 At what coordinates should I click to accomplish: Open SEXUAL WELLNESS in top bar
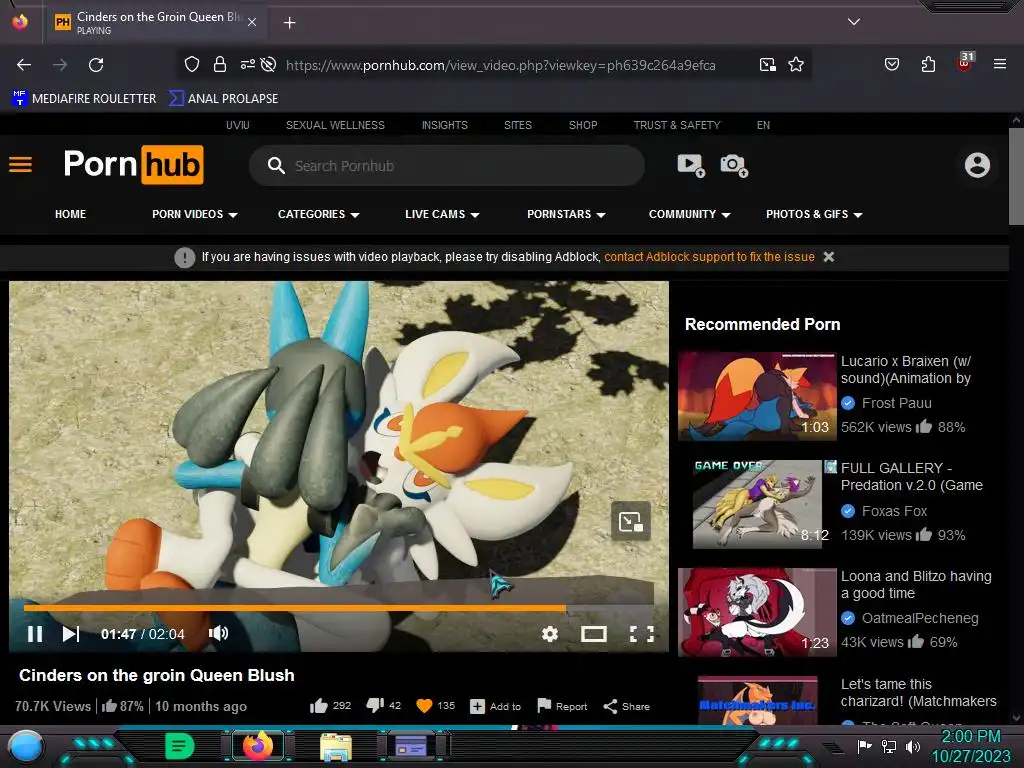click(335, 125)
